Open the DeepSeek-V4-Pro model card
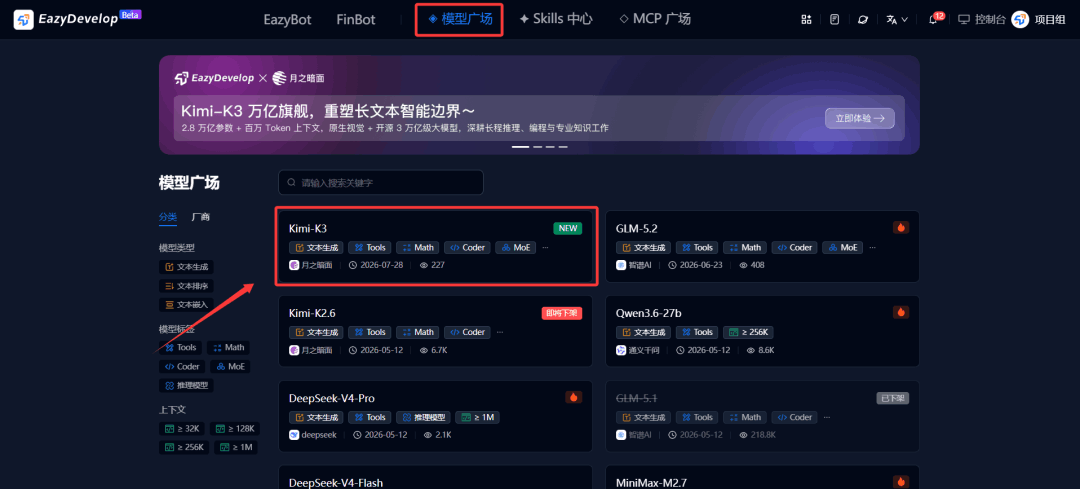 click(435, 416)
